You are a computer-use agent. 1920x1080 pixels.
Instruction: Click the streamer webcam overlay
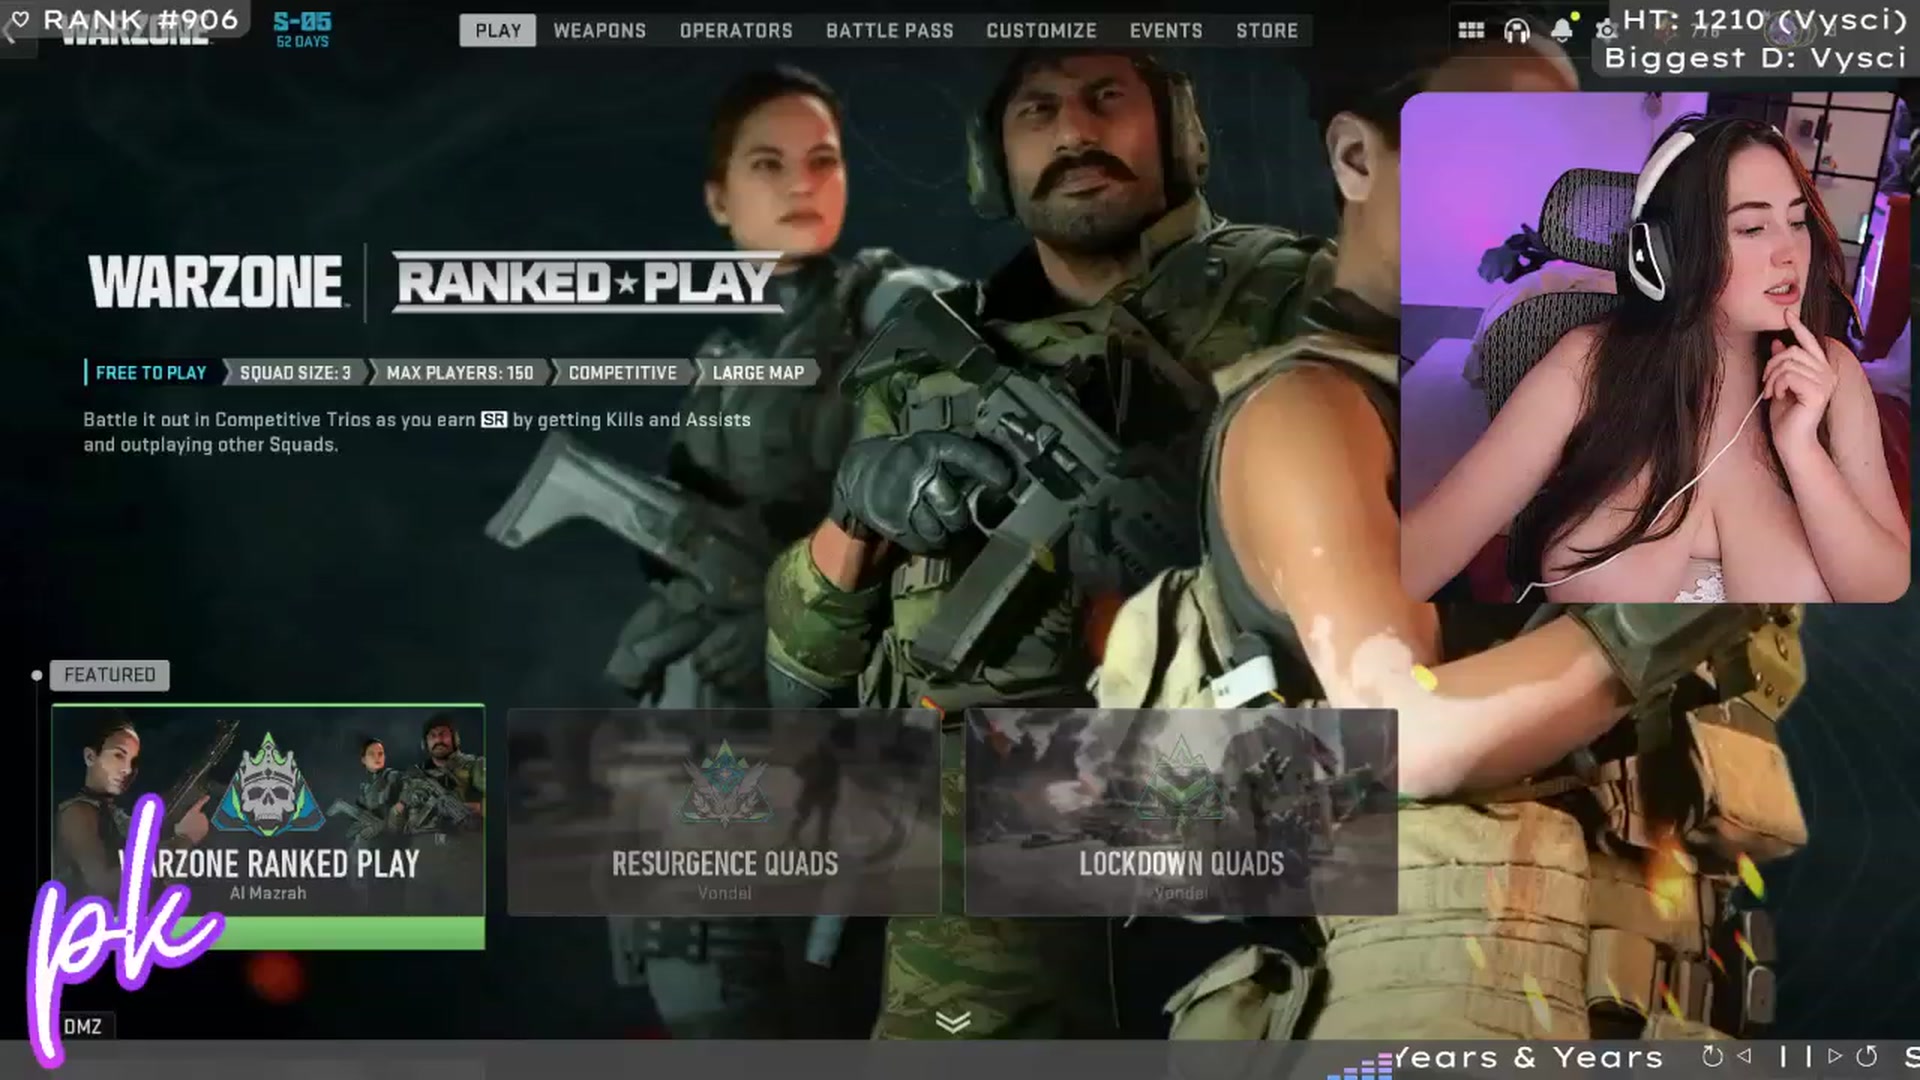point(1655,348)
